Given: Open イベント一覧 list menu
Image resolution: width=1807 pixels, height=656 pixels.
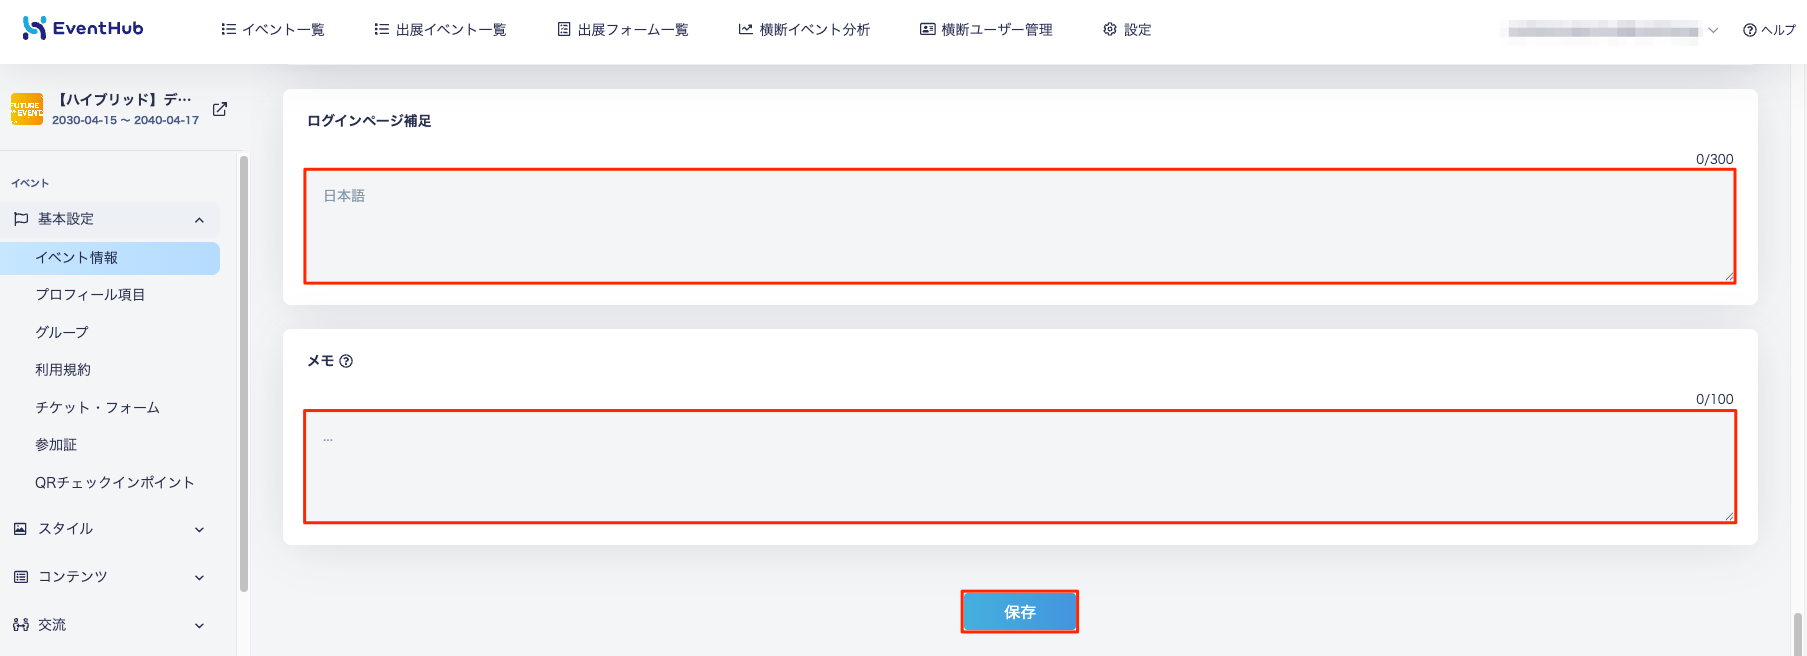Looking at the screenshot, I should click(x=273, y=30).
